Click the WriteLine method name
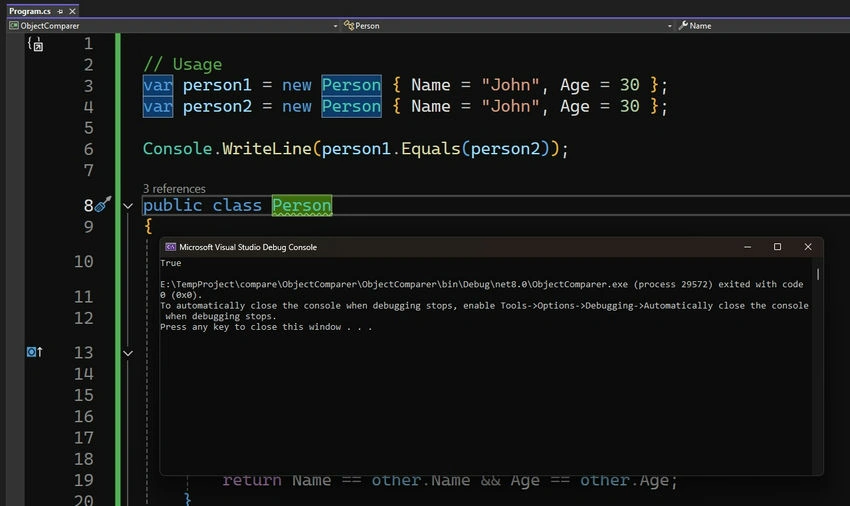 click(x=267, y=149)
